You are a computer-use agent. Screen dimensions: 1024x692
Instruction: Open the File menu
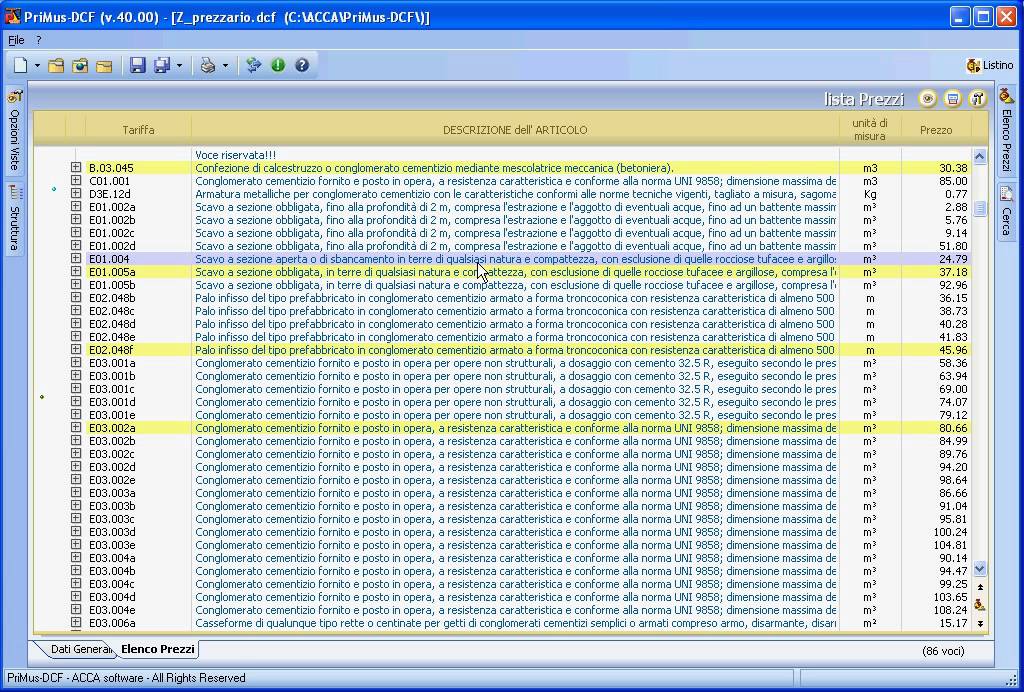coord(16,40)
